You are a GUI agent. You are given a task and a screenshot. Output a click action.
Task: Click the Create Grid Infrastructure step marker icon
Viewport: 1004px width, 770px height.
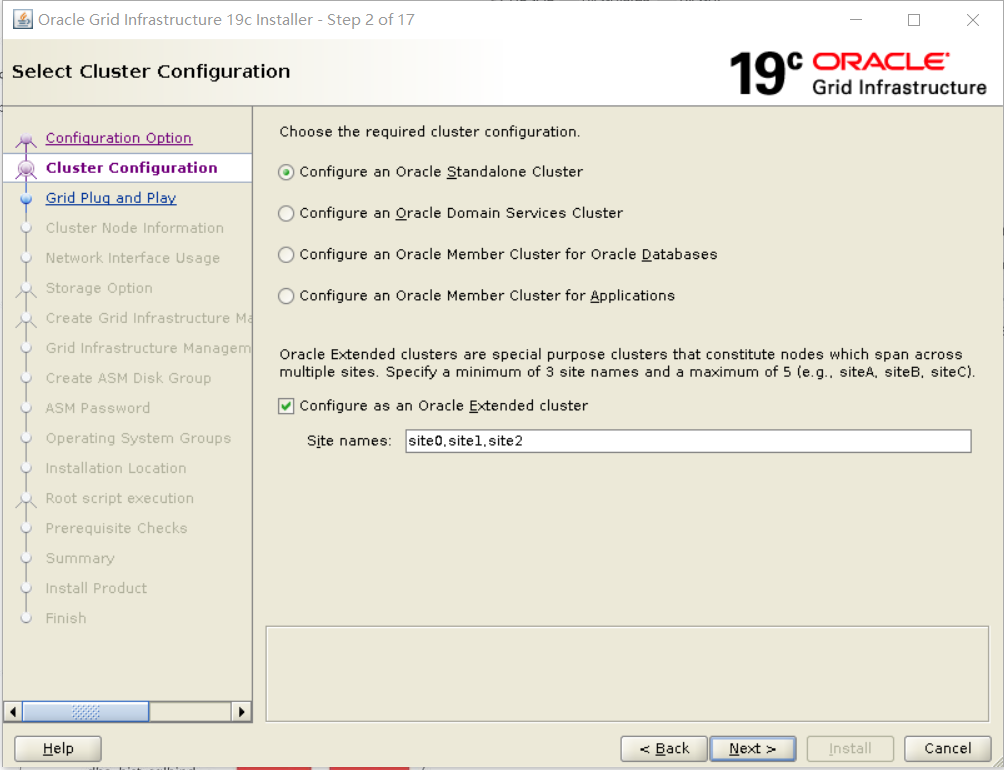26,318
